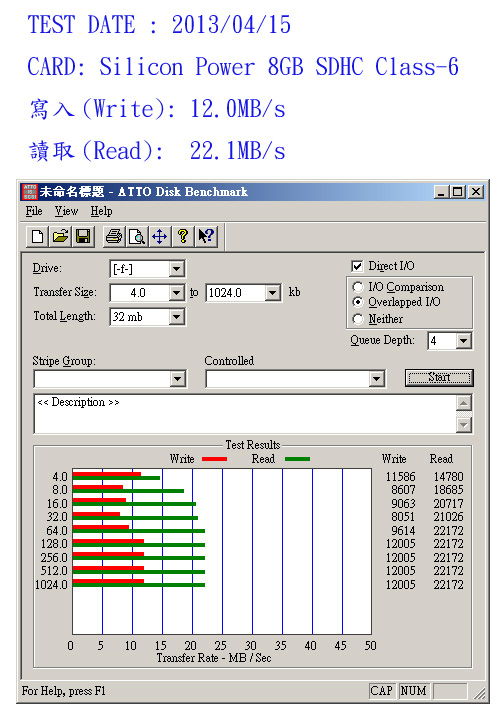Click the write value 9063

pos(403,504)
